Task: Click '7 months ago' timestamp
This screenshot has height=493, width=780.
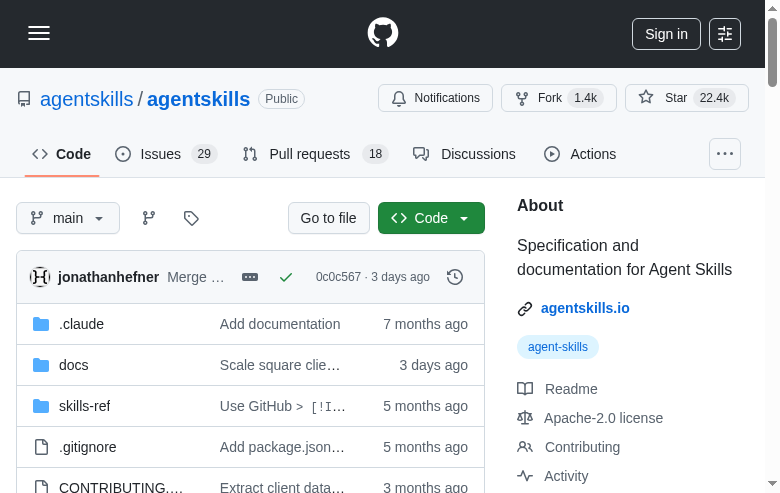Action: 425,324
